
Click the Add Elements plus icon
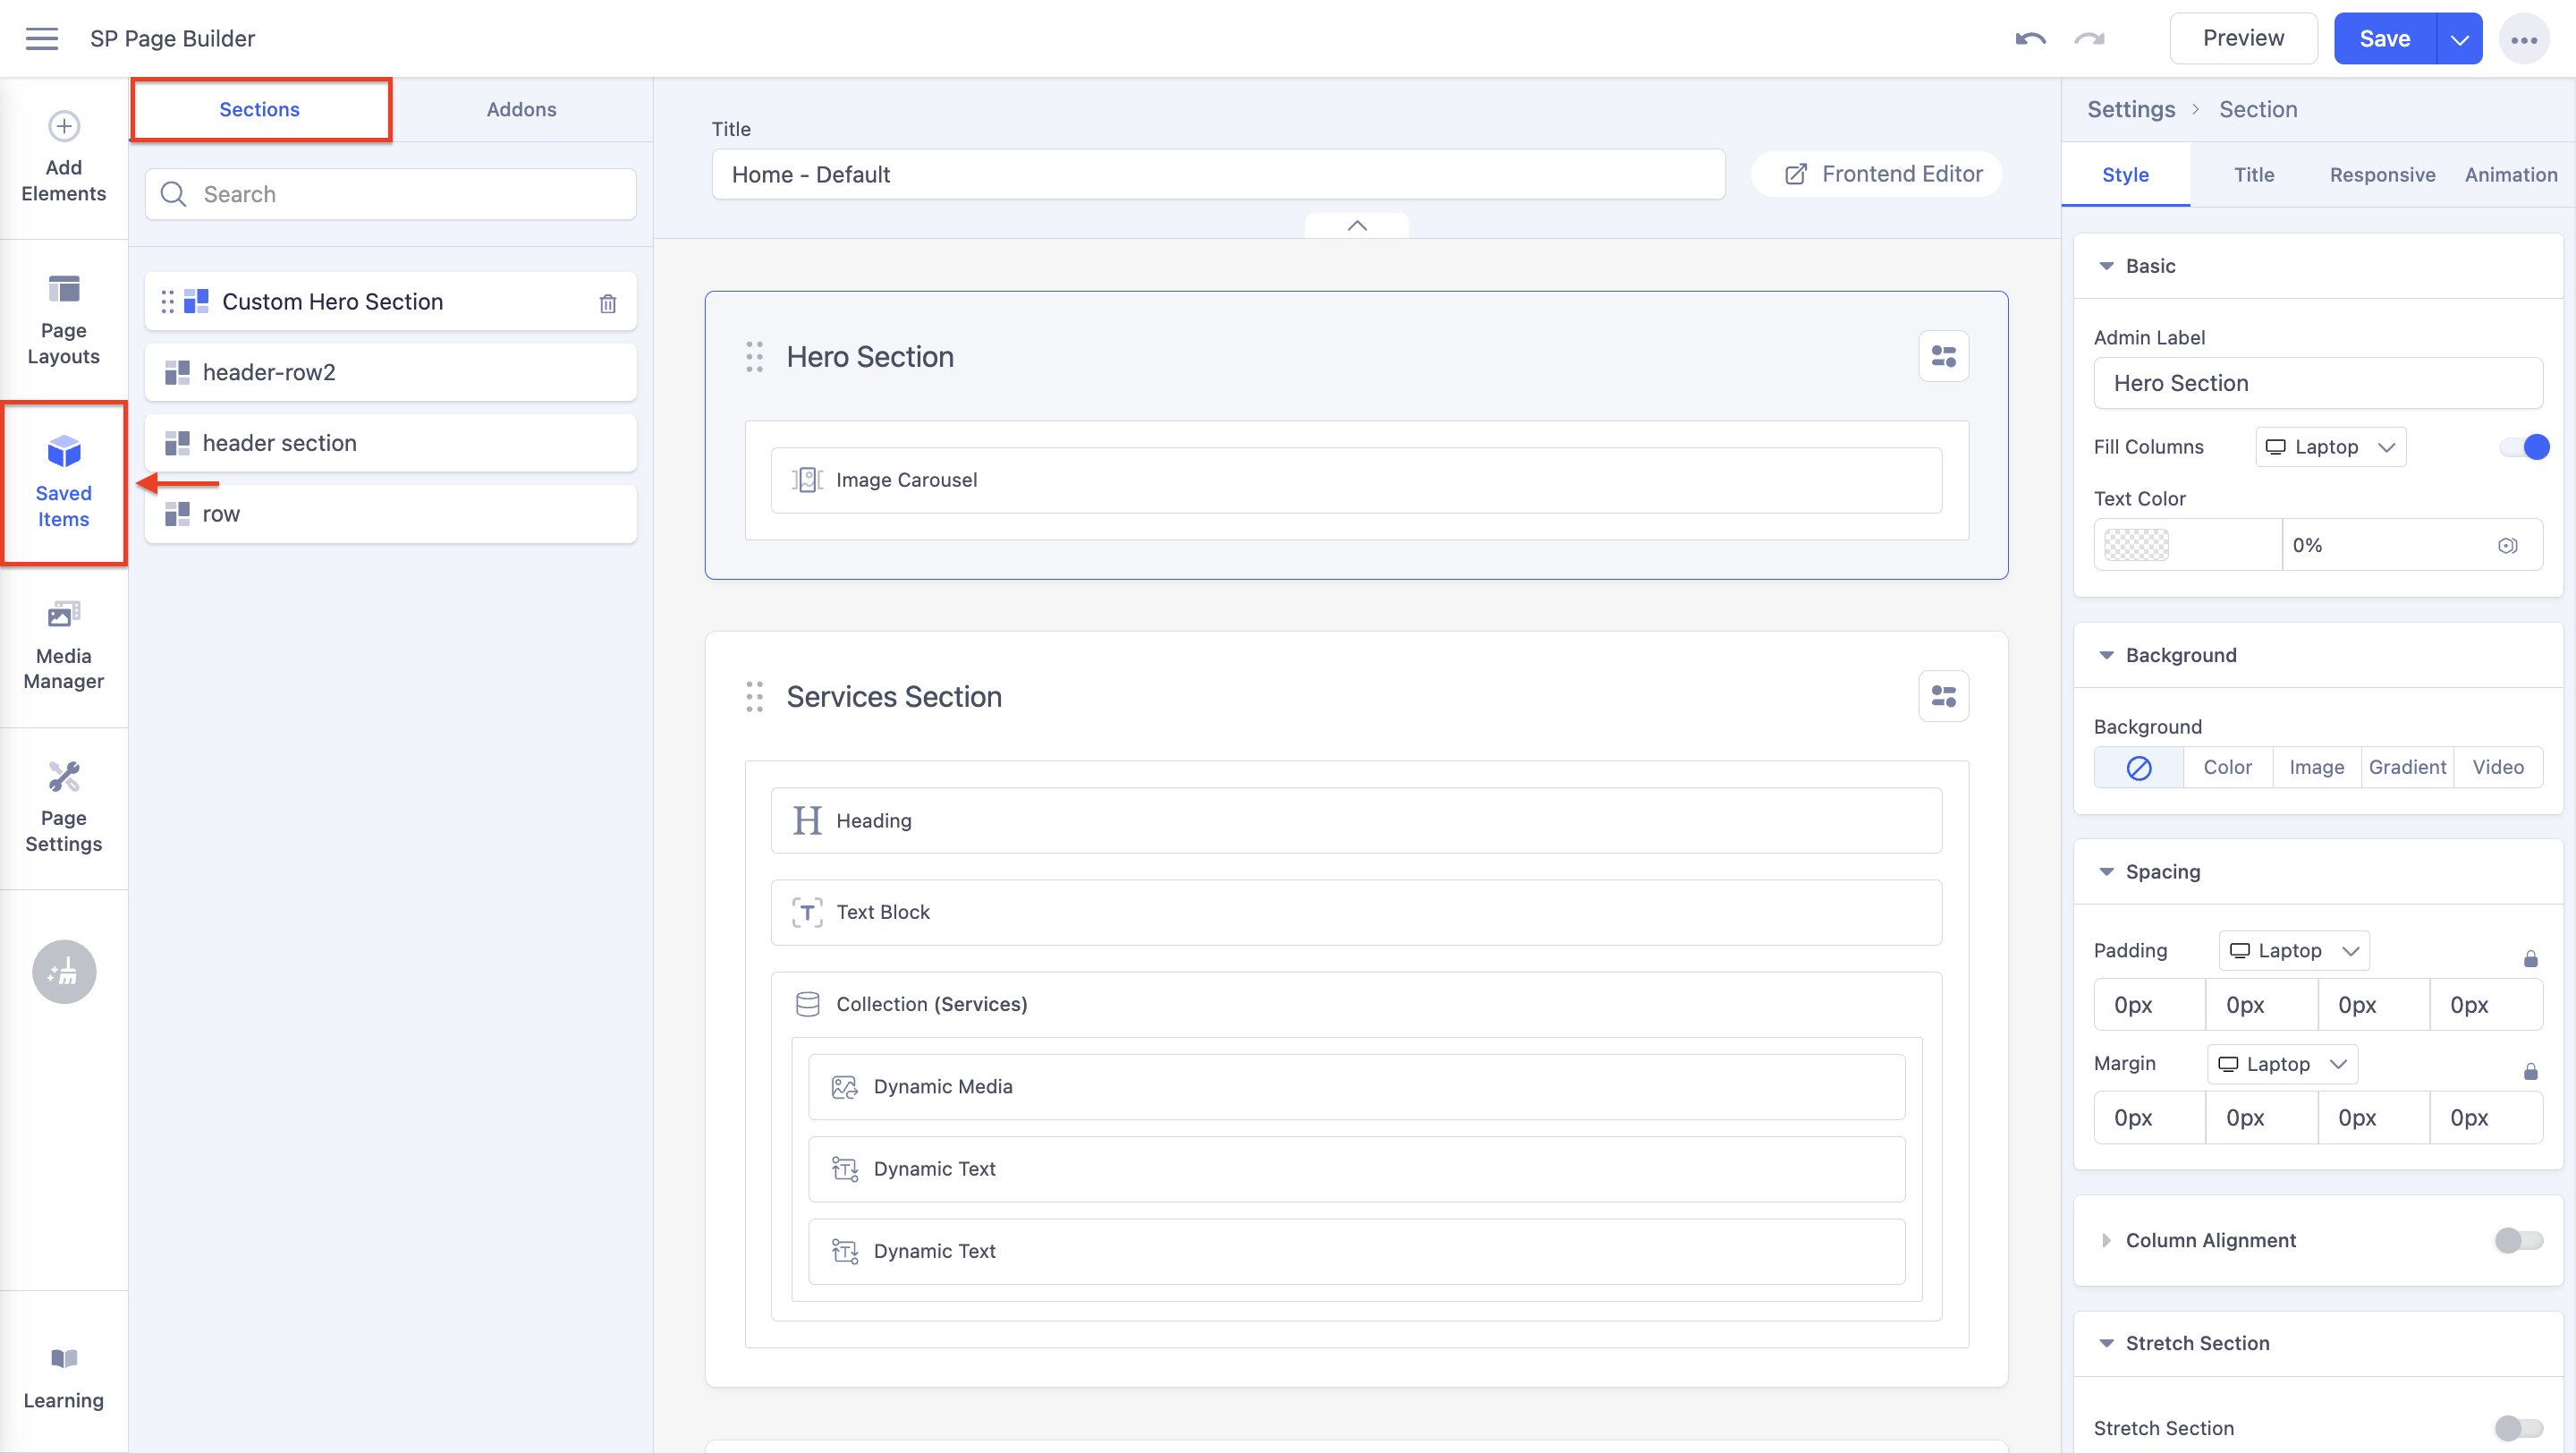click(63, 127)
